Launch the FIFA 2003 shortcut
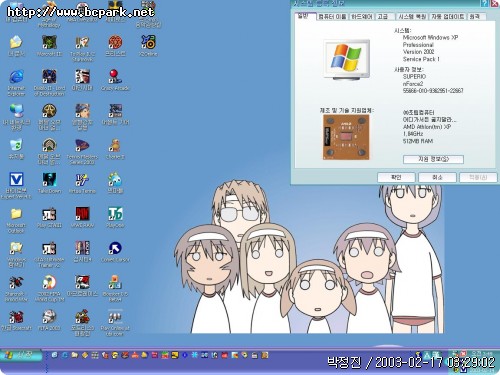Image resolution: width=500 pixels, height=375 pixels. 49,317
